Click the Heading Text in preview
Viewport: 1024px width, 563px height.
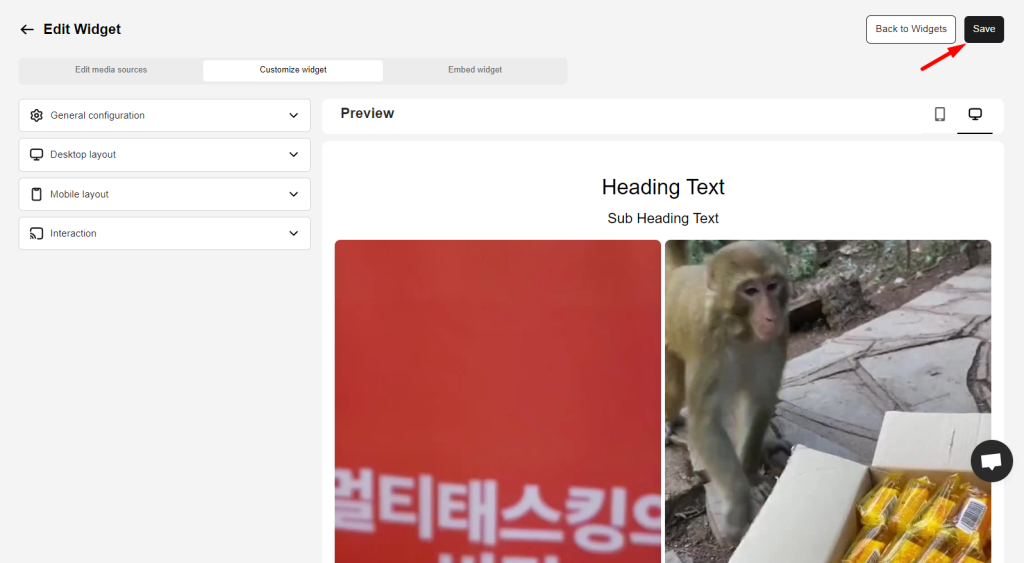(x=663, y=187)
